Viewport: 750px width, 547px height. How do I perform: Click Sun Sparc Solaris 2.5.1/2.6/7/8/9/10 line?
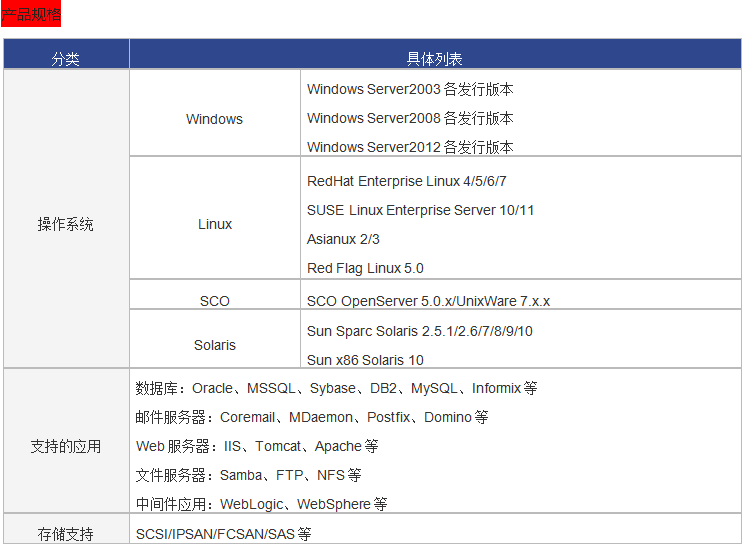click(419, 331)
